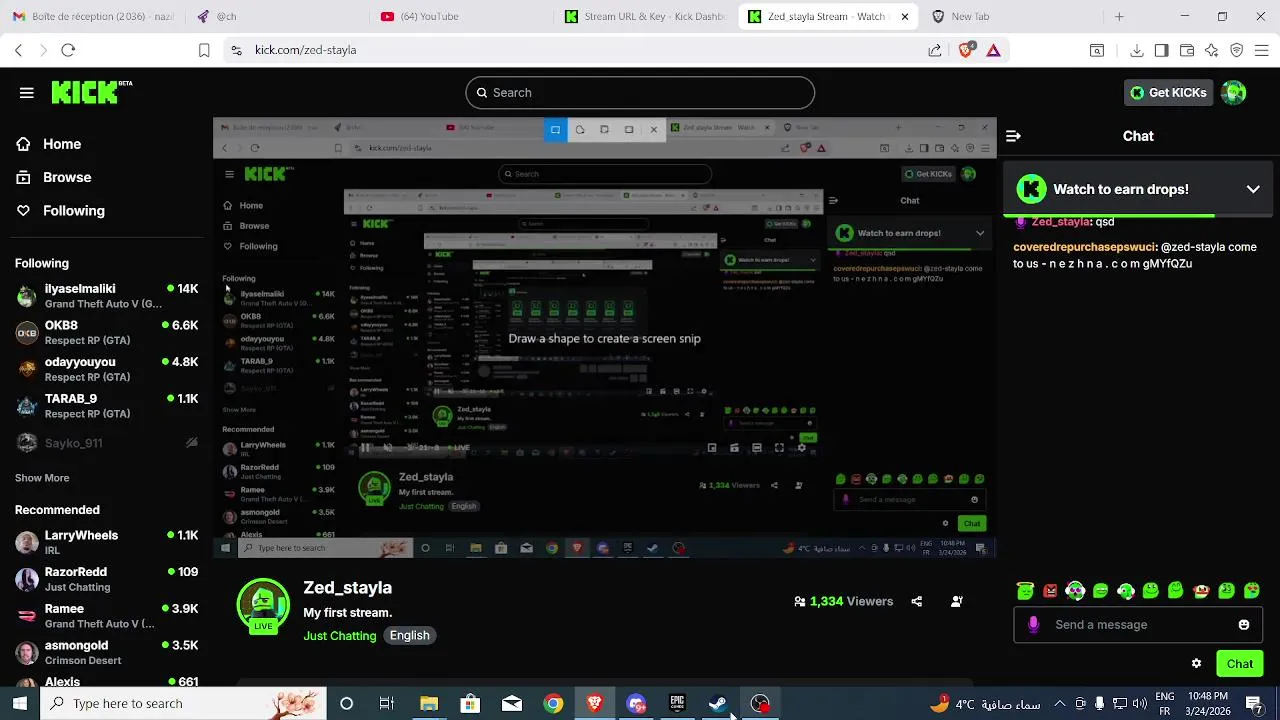Insert the red angry emote
Image resolution: width=1280 pixels, height=720 pixels.
coord(1050,591)
